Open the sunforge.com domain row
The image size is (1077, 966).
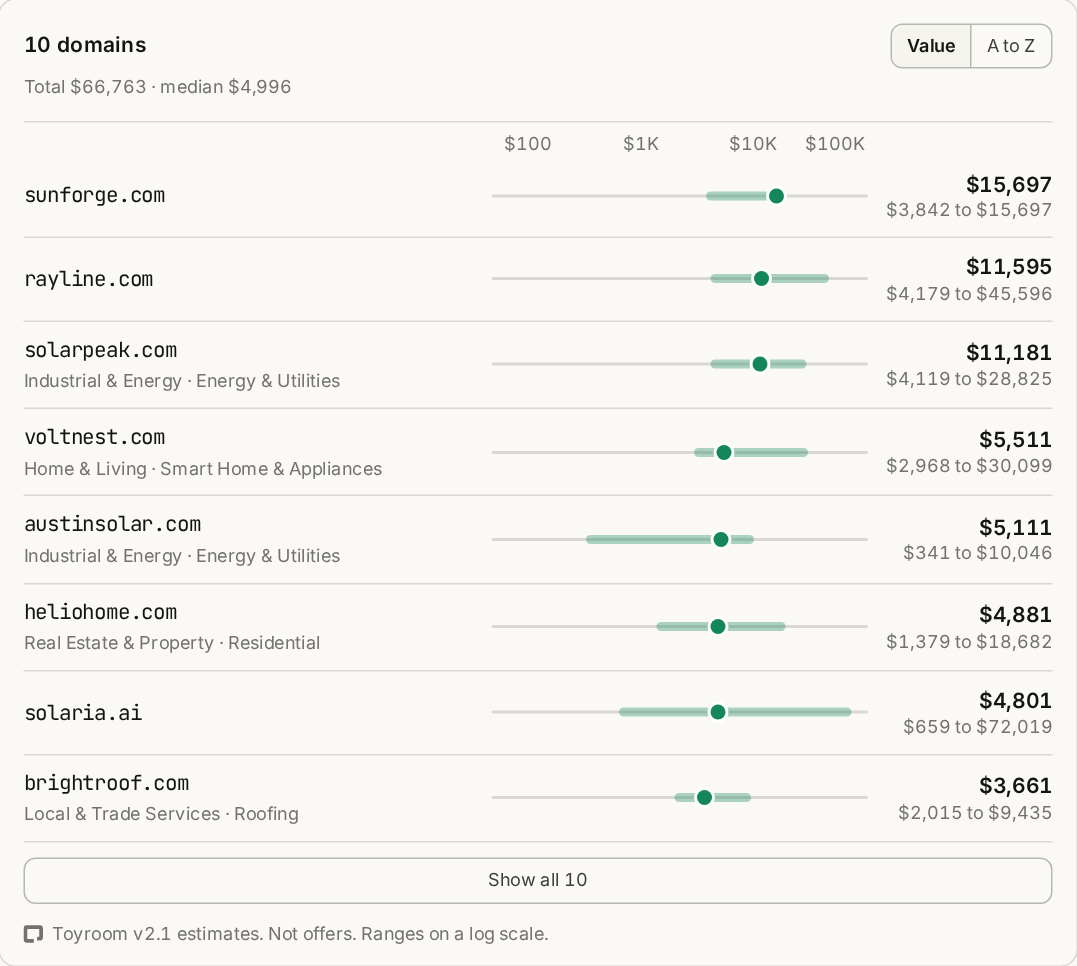click(538, 196)
